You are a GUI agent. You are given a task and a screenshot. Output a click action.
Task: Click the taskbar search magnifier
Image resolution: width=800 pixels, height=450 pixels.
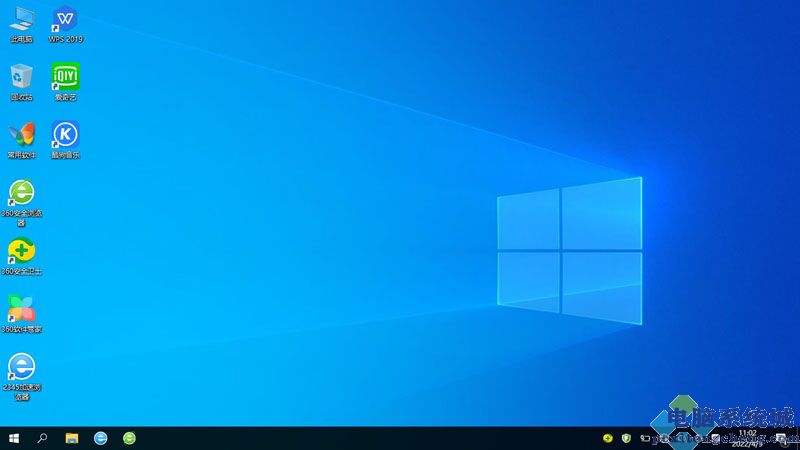[42, 438]
